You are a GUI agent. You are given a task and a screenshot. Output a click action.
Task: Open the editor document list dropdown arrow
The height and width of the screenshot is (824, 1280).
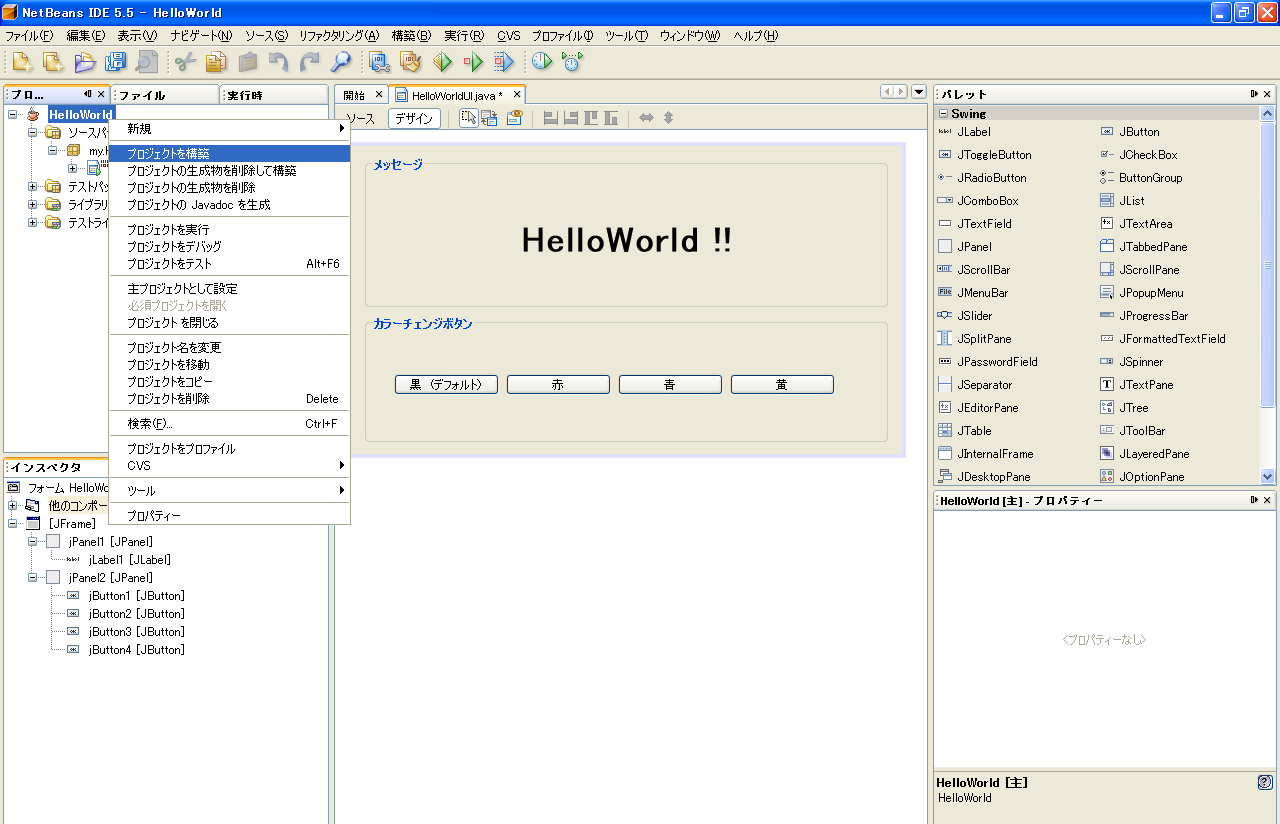tap(919, 92)
